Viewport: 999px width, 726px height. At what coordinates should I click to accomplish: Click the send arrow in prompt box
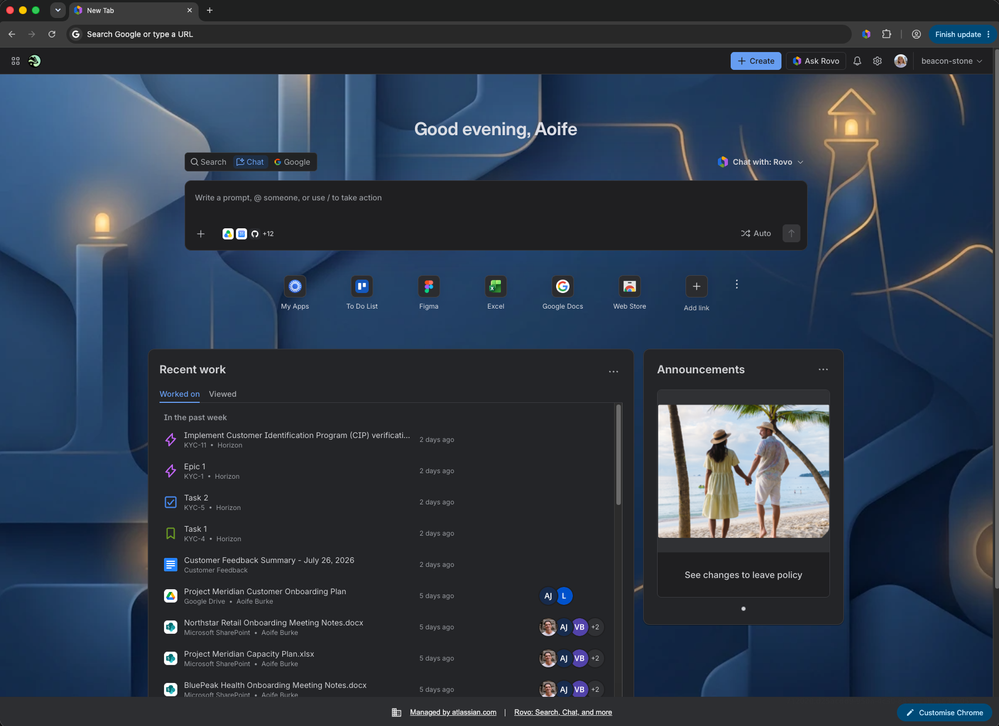[x=791, y=234]
